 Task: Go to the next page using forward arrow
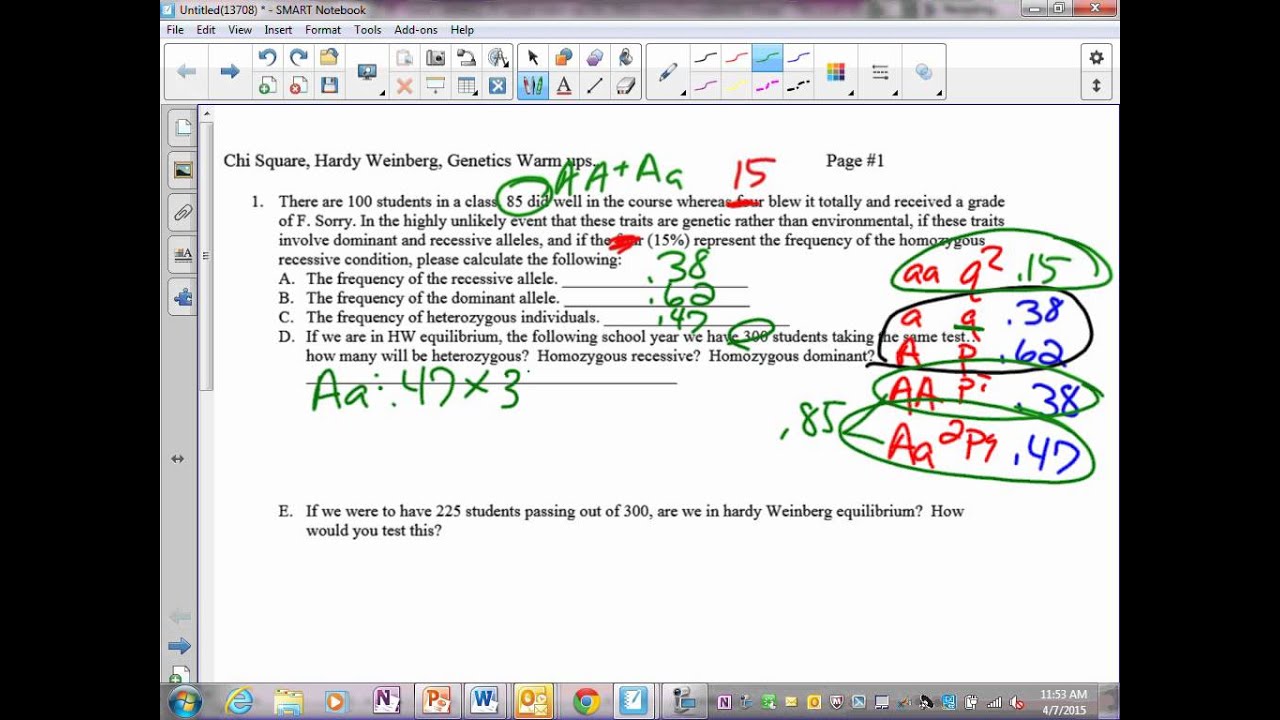click(229, 71)
